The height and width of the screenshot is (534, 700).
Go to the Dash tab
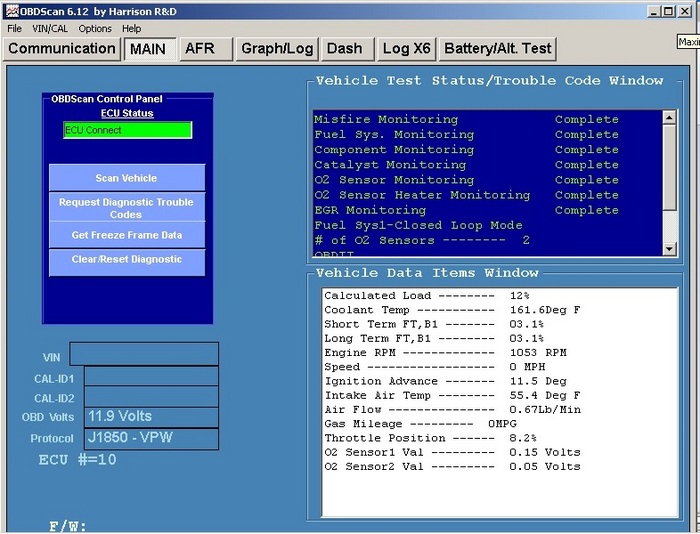click(x=345, y=49)
